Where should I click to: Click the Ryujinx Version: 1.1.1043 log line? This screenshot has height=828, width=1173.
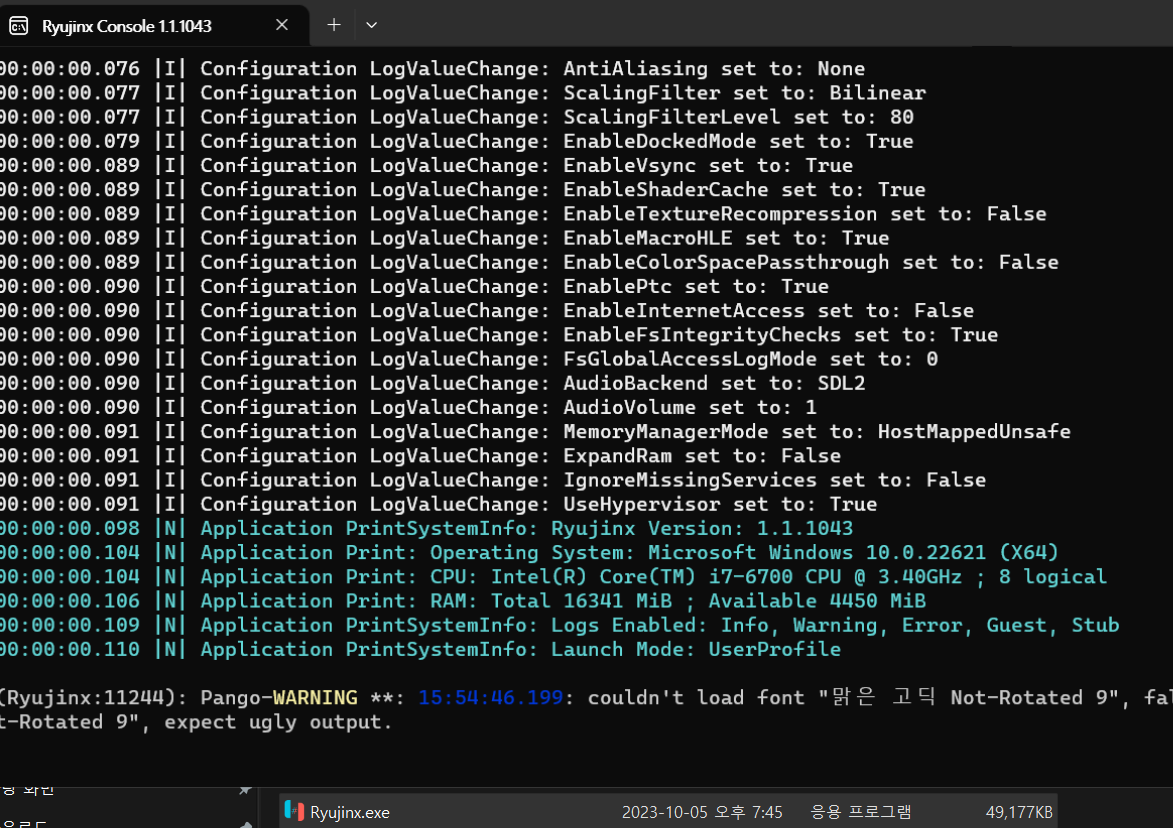tap(426, 528)
